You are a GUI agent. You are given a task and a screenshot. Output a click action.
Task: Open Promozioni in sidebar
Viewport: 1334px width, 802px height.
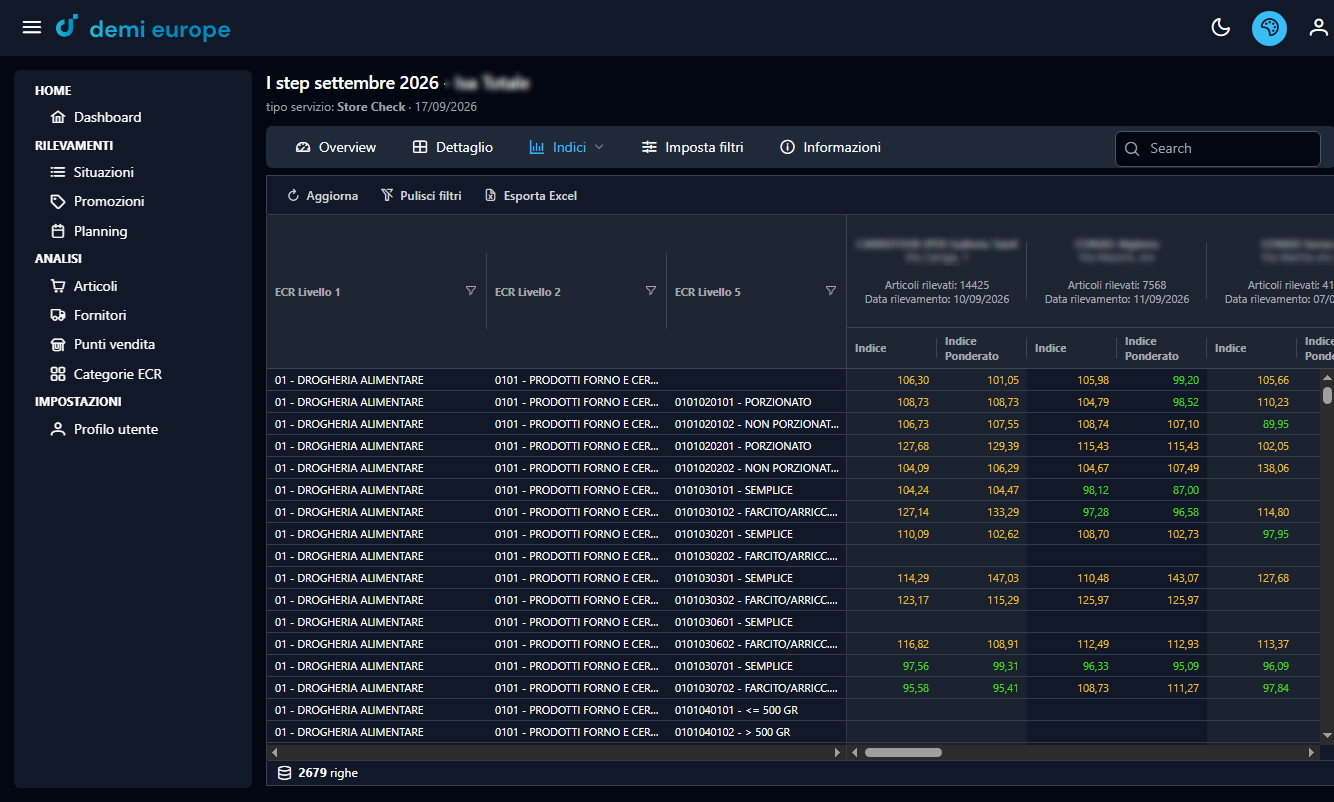click(x=97, y=201)
